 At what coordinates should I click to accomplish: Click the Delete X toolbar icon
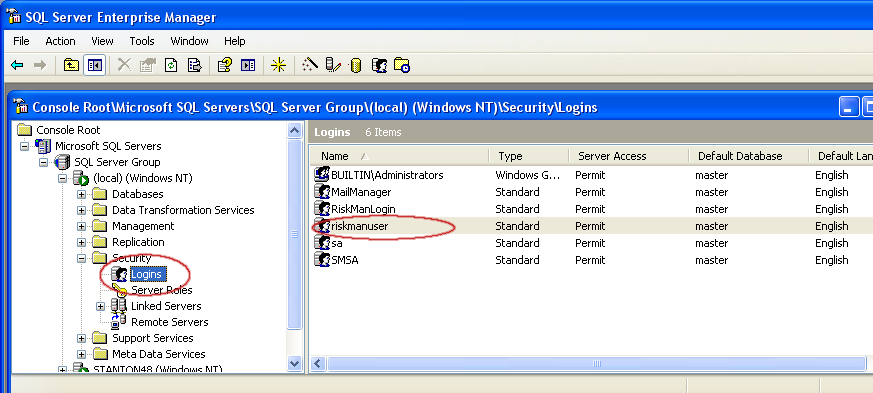[x=124, y=65]
